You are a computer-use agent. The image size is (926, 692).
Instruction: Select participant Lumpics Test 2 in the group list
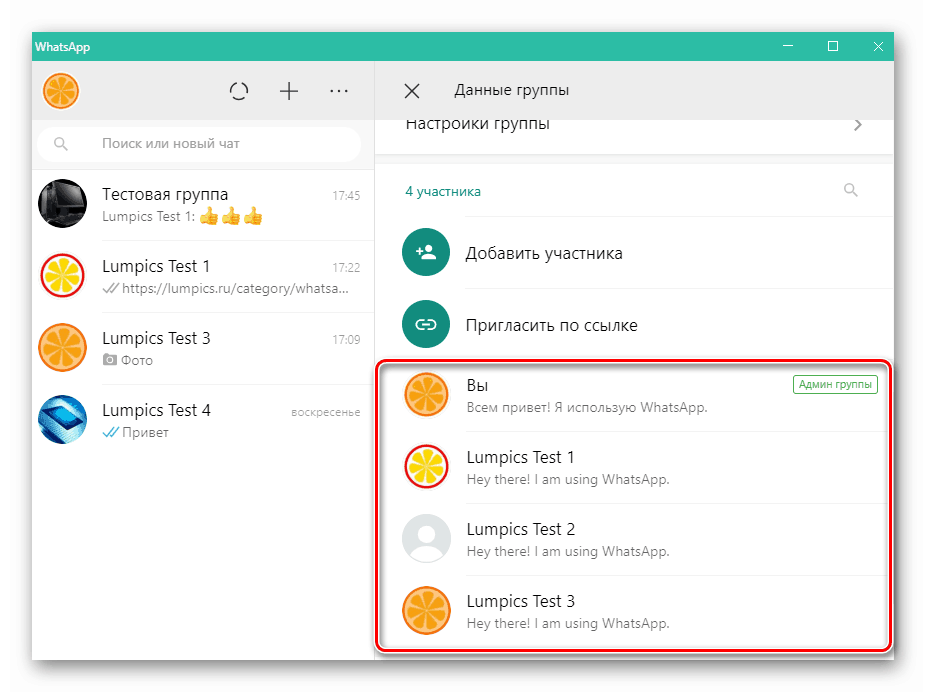pyautogui.click(x=634, y=539)
